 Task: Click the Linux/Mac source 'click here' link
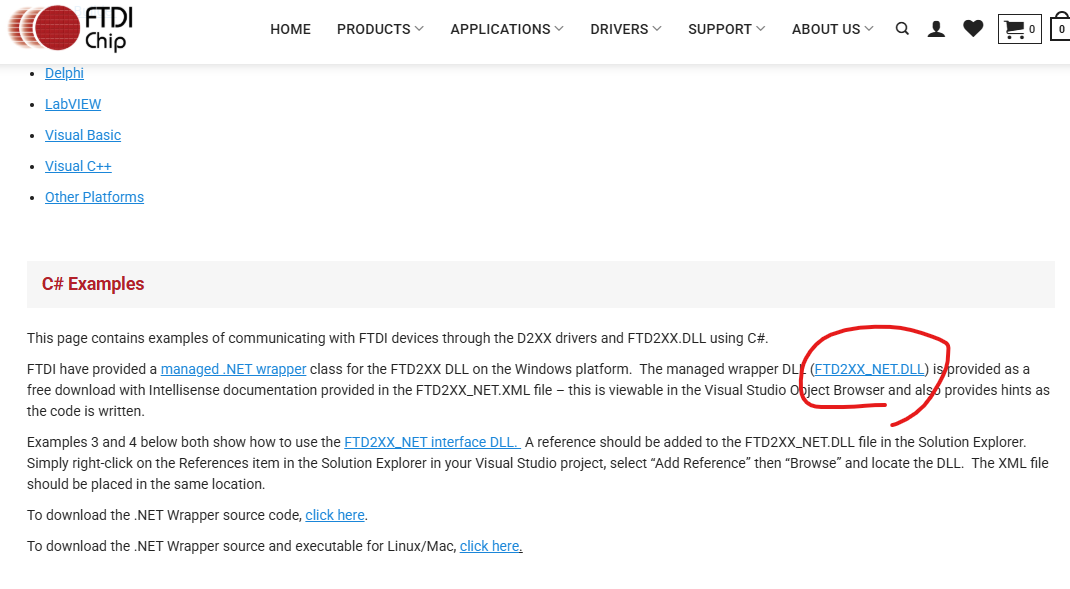pos(491,546)
